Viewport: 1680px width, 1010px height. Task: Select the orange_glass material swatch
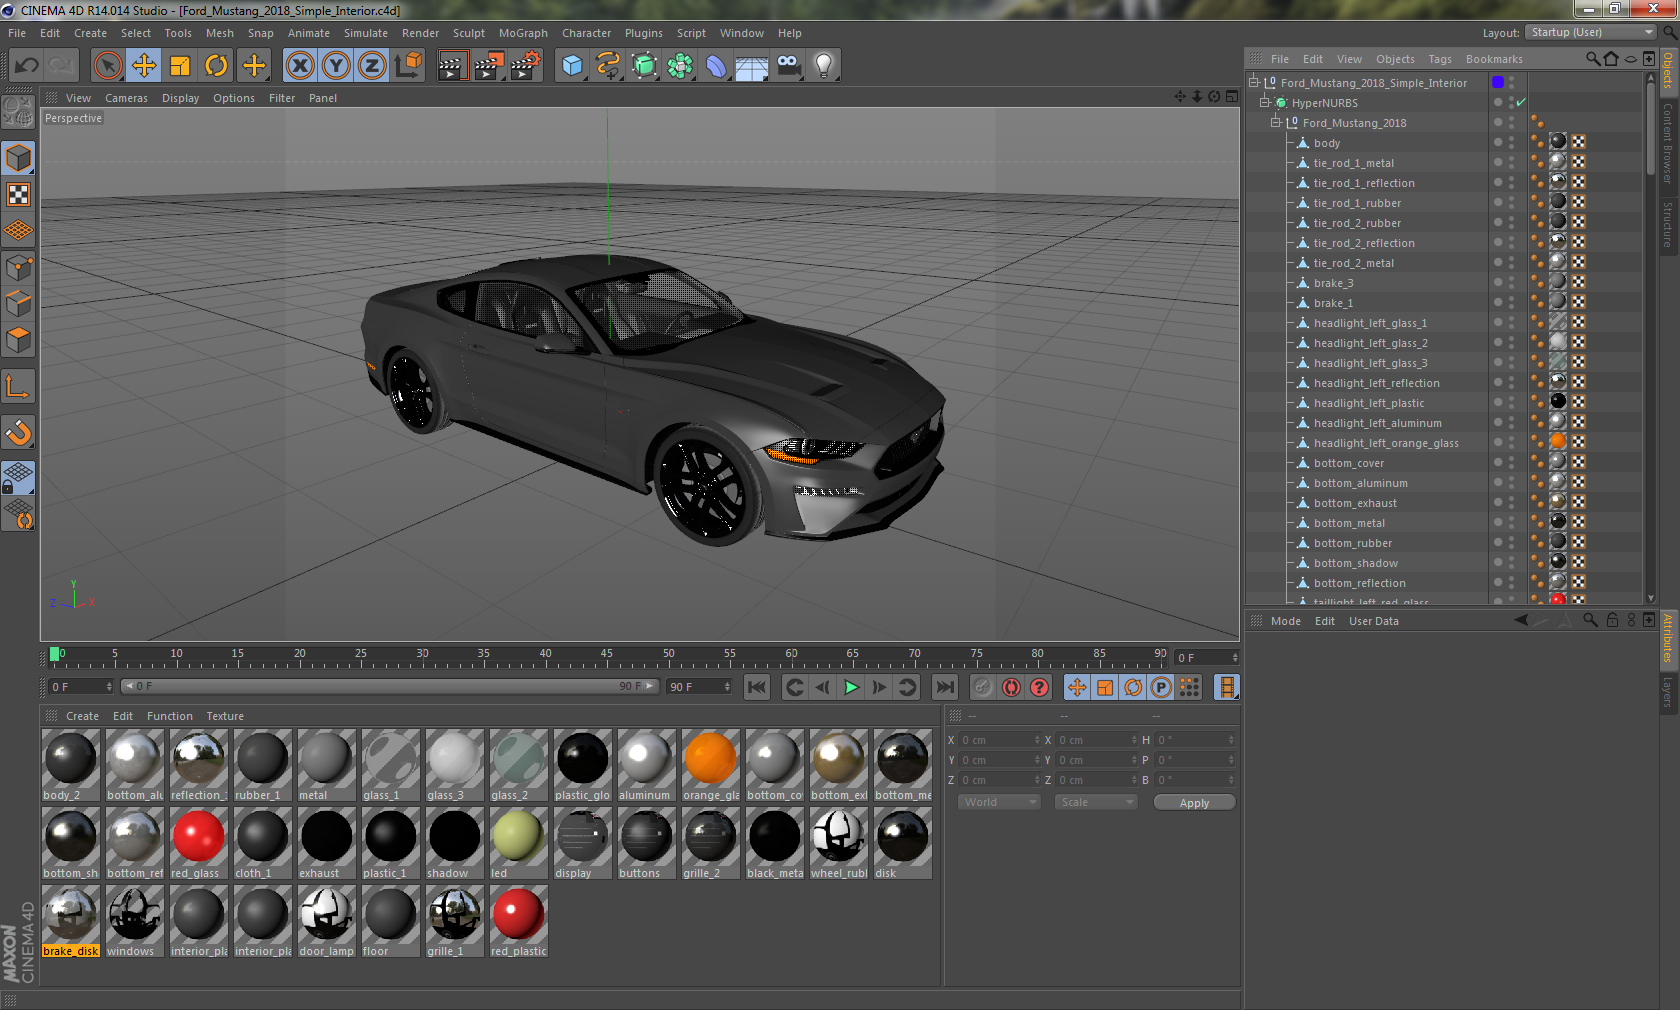click(x=711, y=765)
